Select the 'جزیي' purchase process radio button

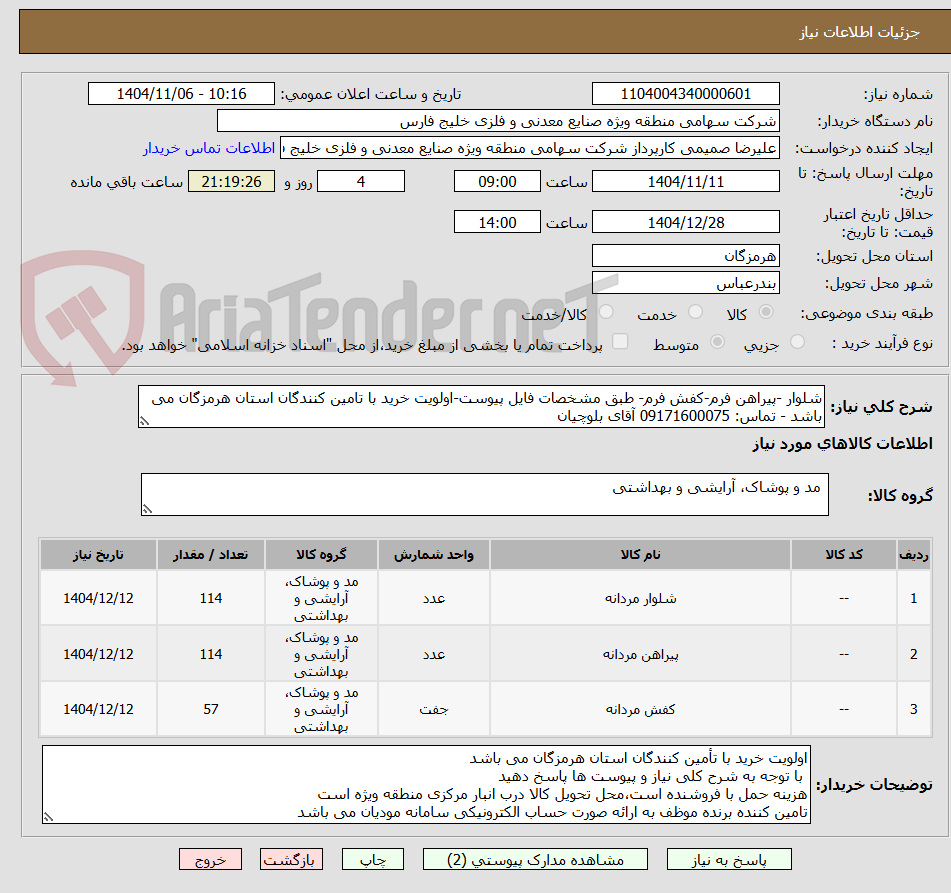click(797, 341)
